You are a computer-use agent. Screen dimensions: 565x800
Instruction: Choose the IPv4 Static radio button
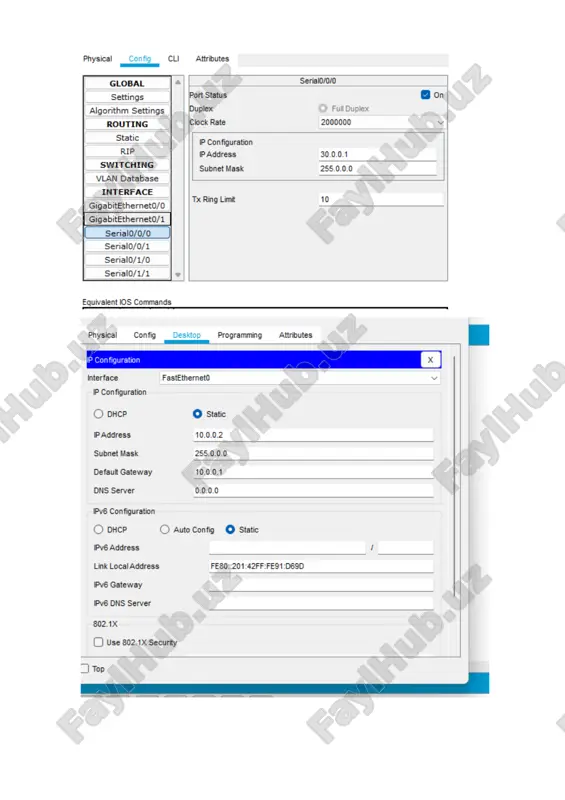(x=198, y=414)
